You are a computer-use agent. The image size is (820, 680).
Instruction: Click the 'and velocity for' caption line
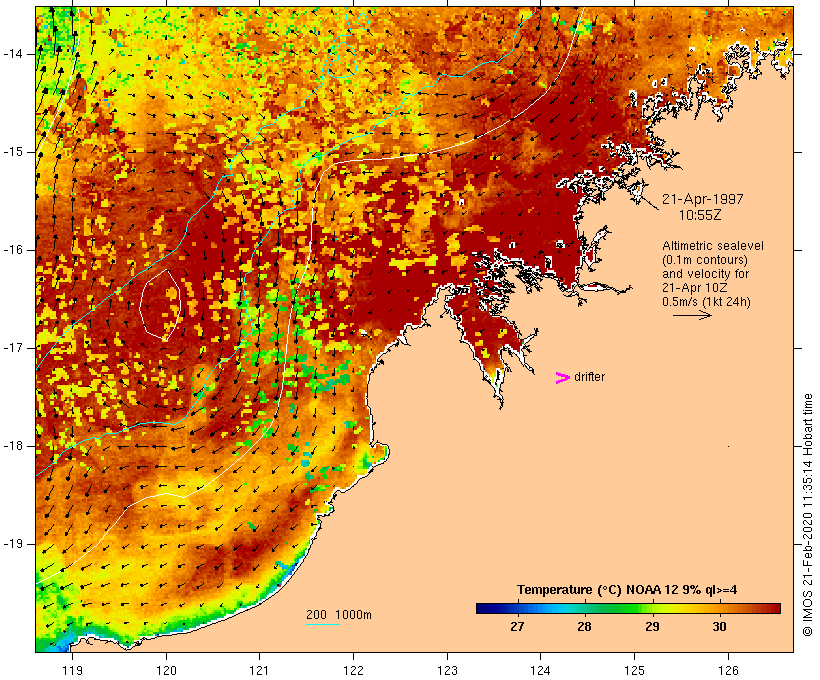click(705, 274)
